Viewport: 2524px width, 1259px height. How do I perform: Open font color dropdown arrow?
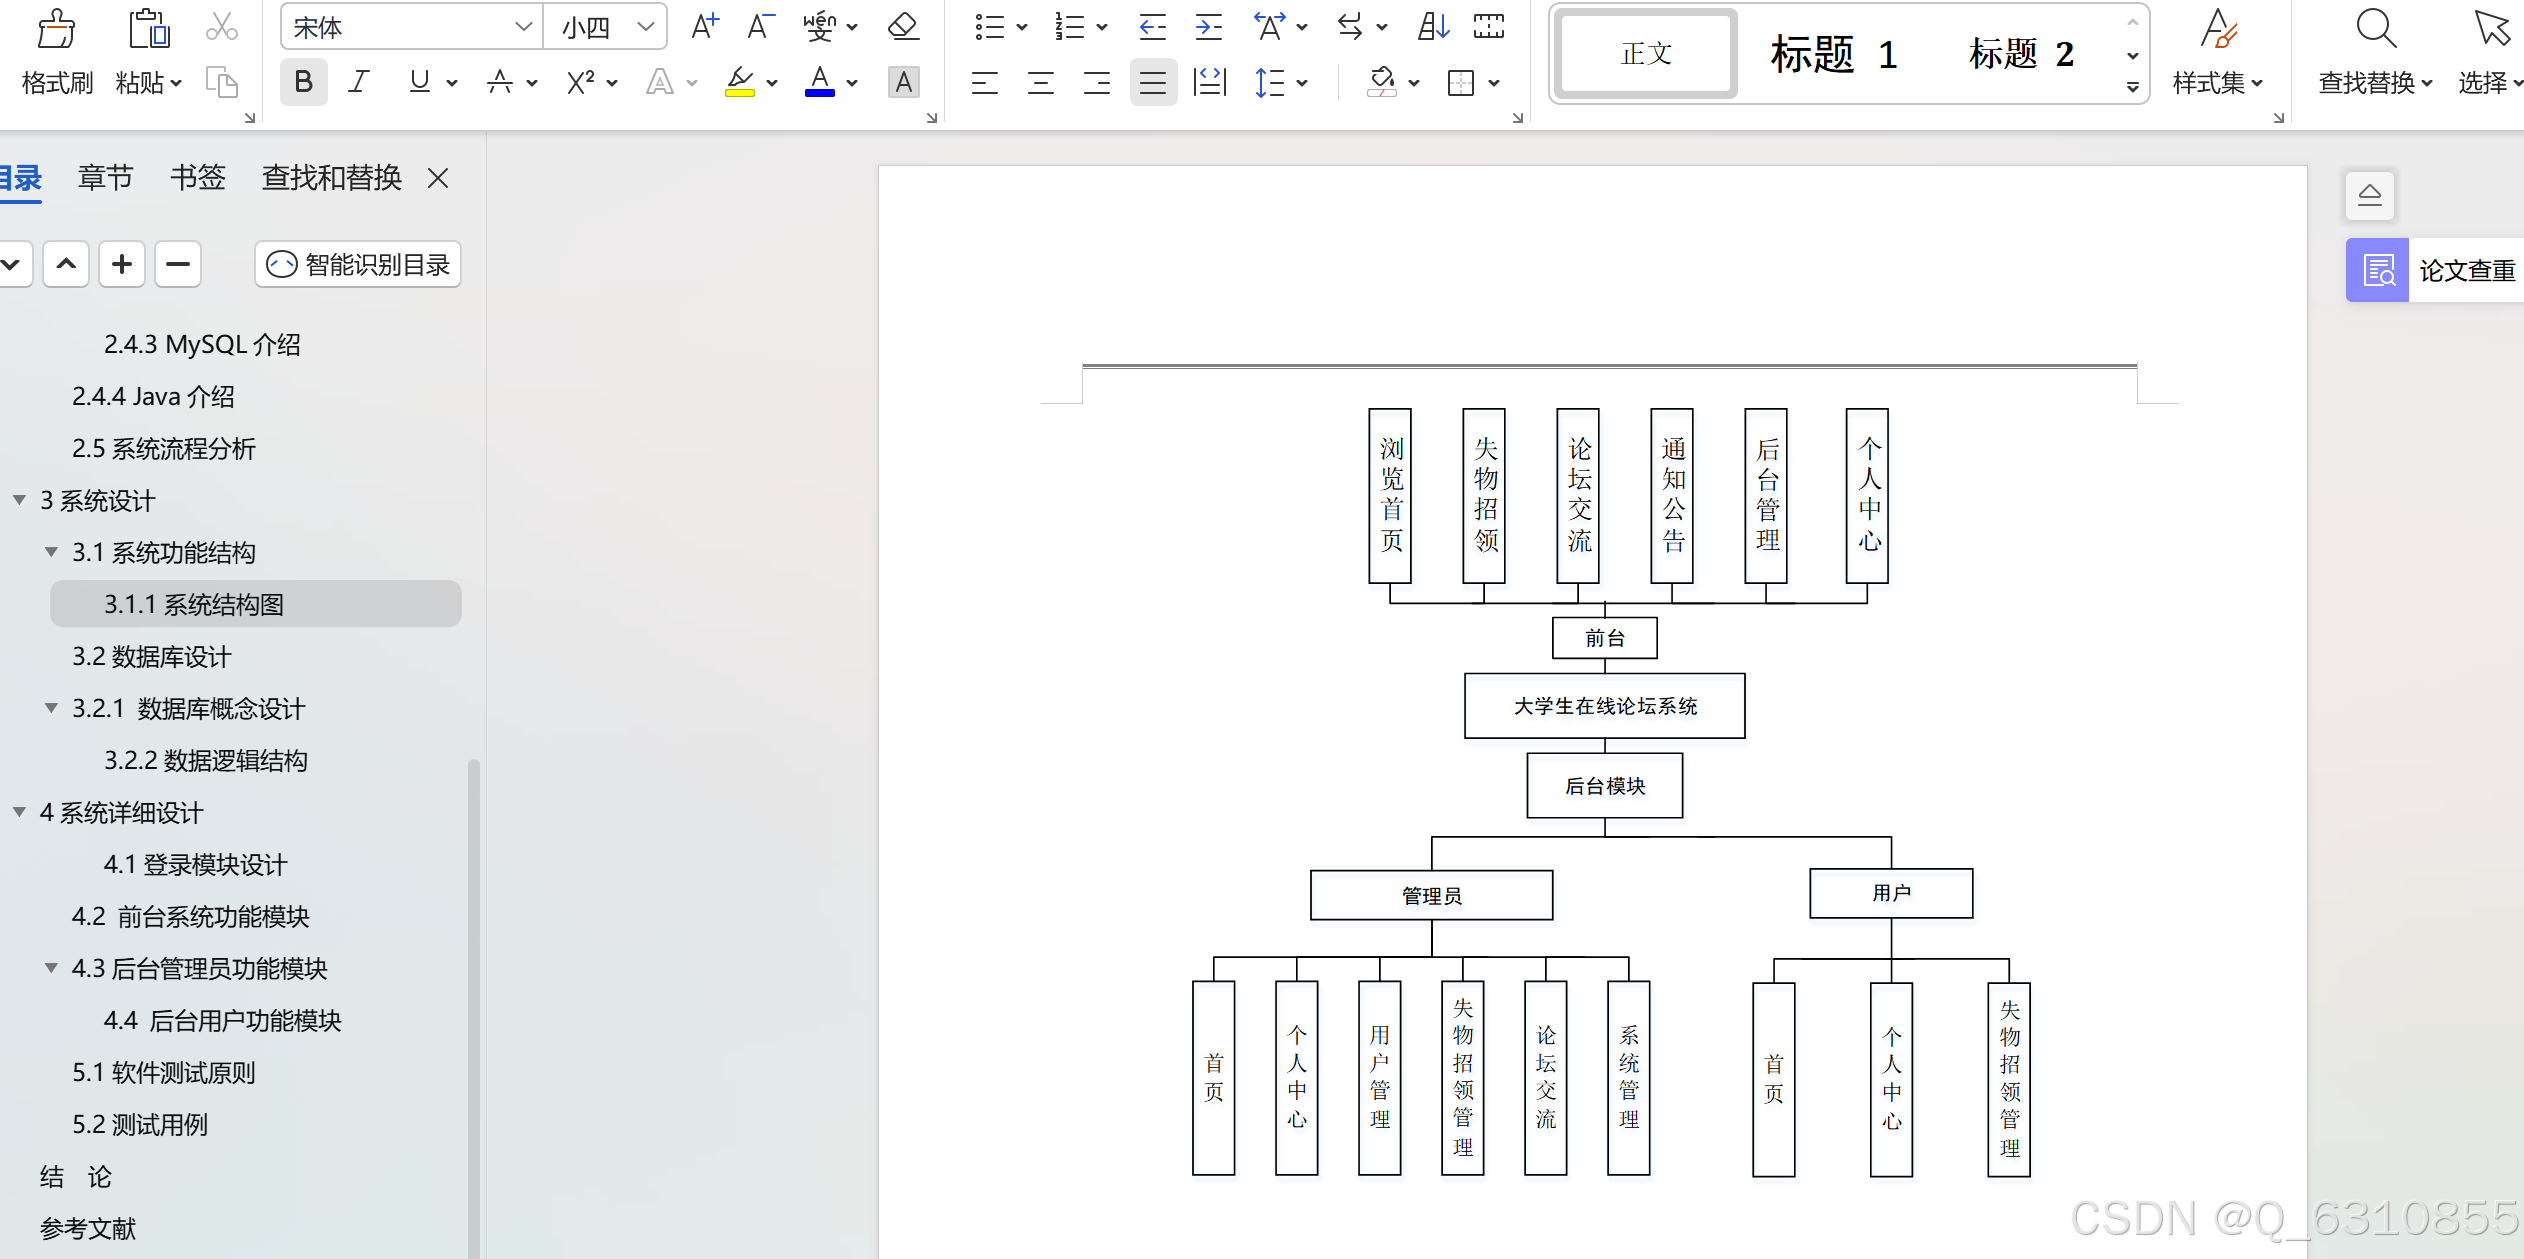(x=852, y=83)
